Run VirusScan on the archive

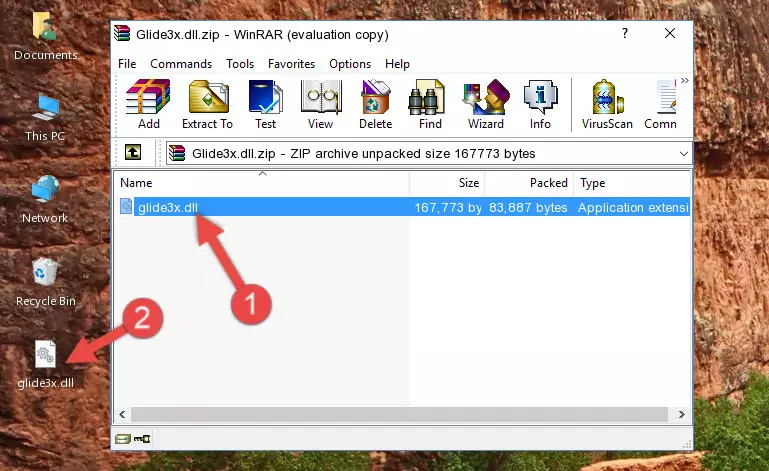[x=607, y=104]
